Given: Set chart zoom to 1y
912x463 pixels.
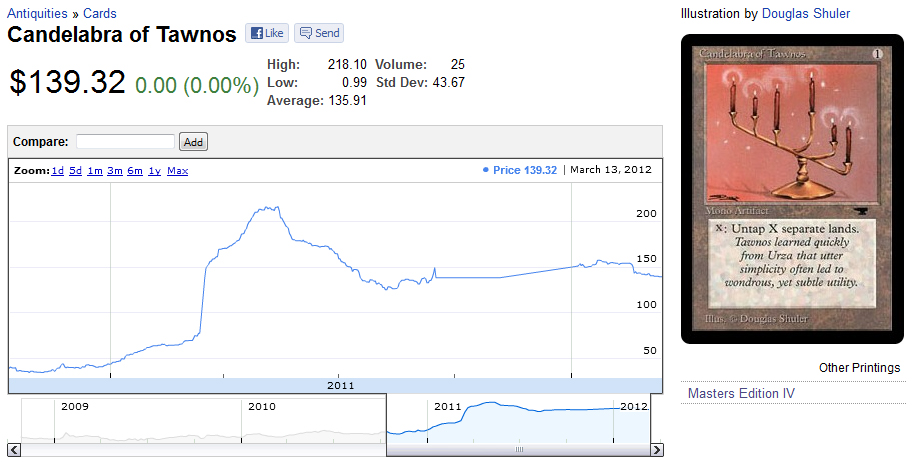Looking at the screenshot, I should coord(154,171).
